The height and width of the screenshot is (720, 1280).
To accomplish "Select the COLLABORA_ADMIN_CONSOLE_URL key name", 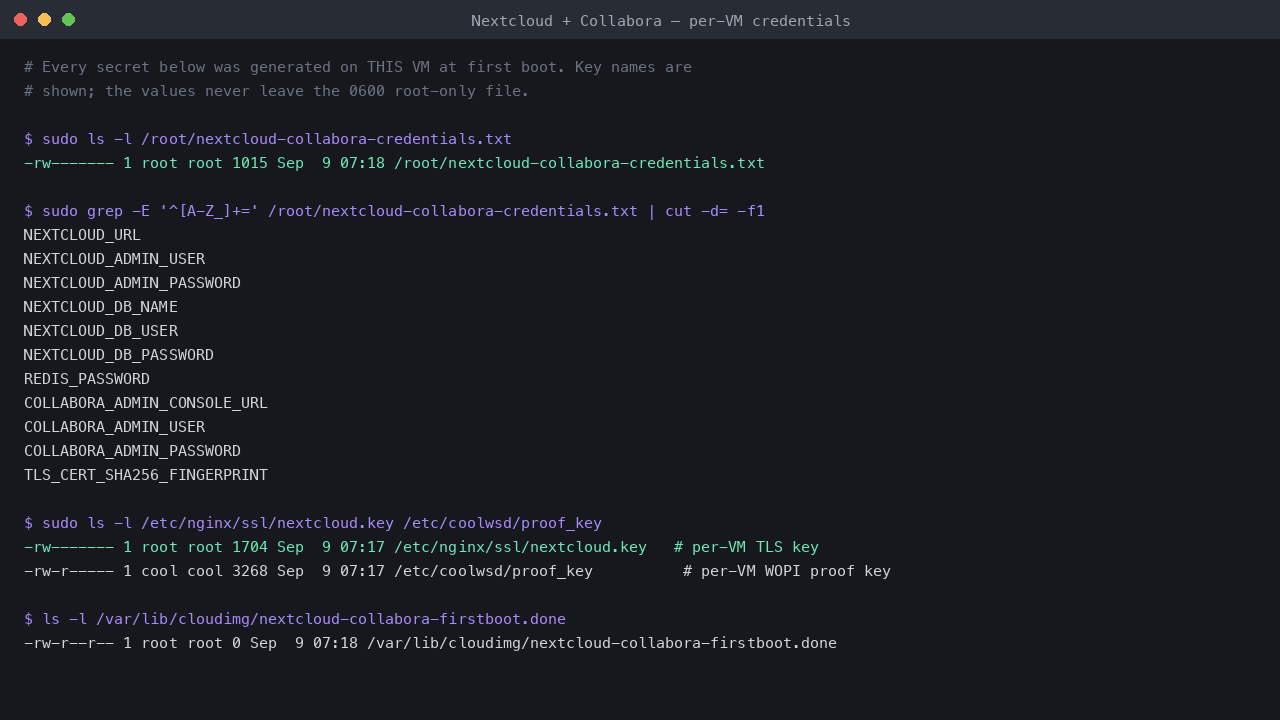I will point(146,403).
